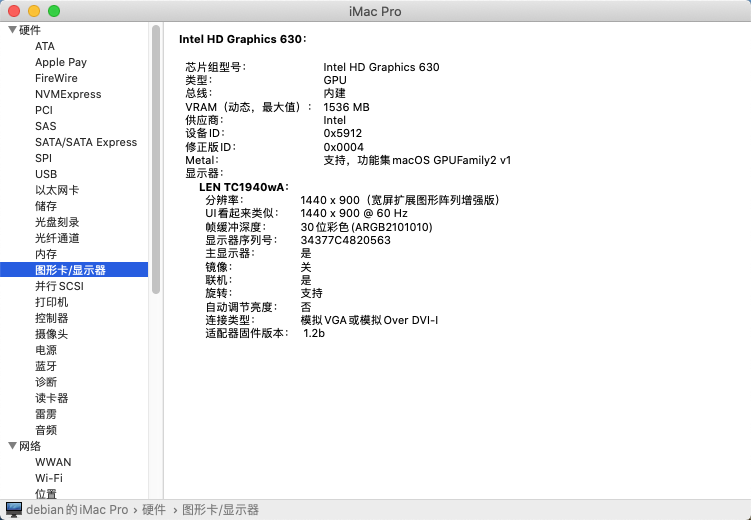The image size is (751, 520).
Task: Click 'debian的iMac Pro' in path bar
Action: pos(77,509)
